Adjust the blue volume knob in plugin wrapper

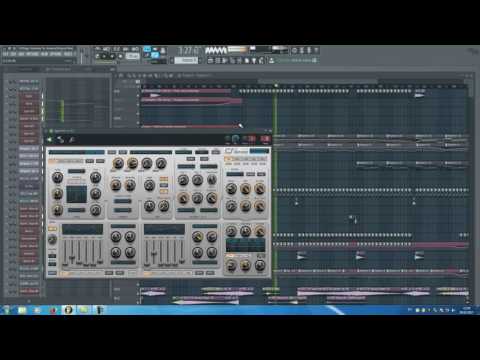[x=235, y=139]
